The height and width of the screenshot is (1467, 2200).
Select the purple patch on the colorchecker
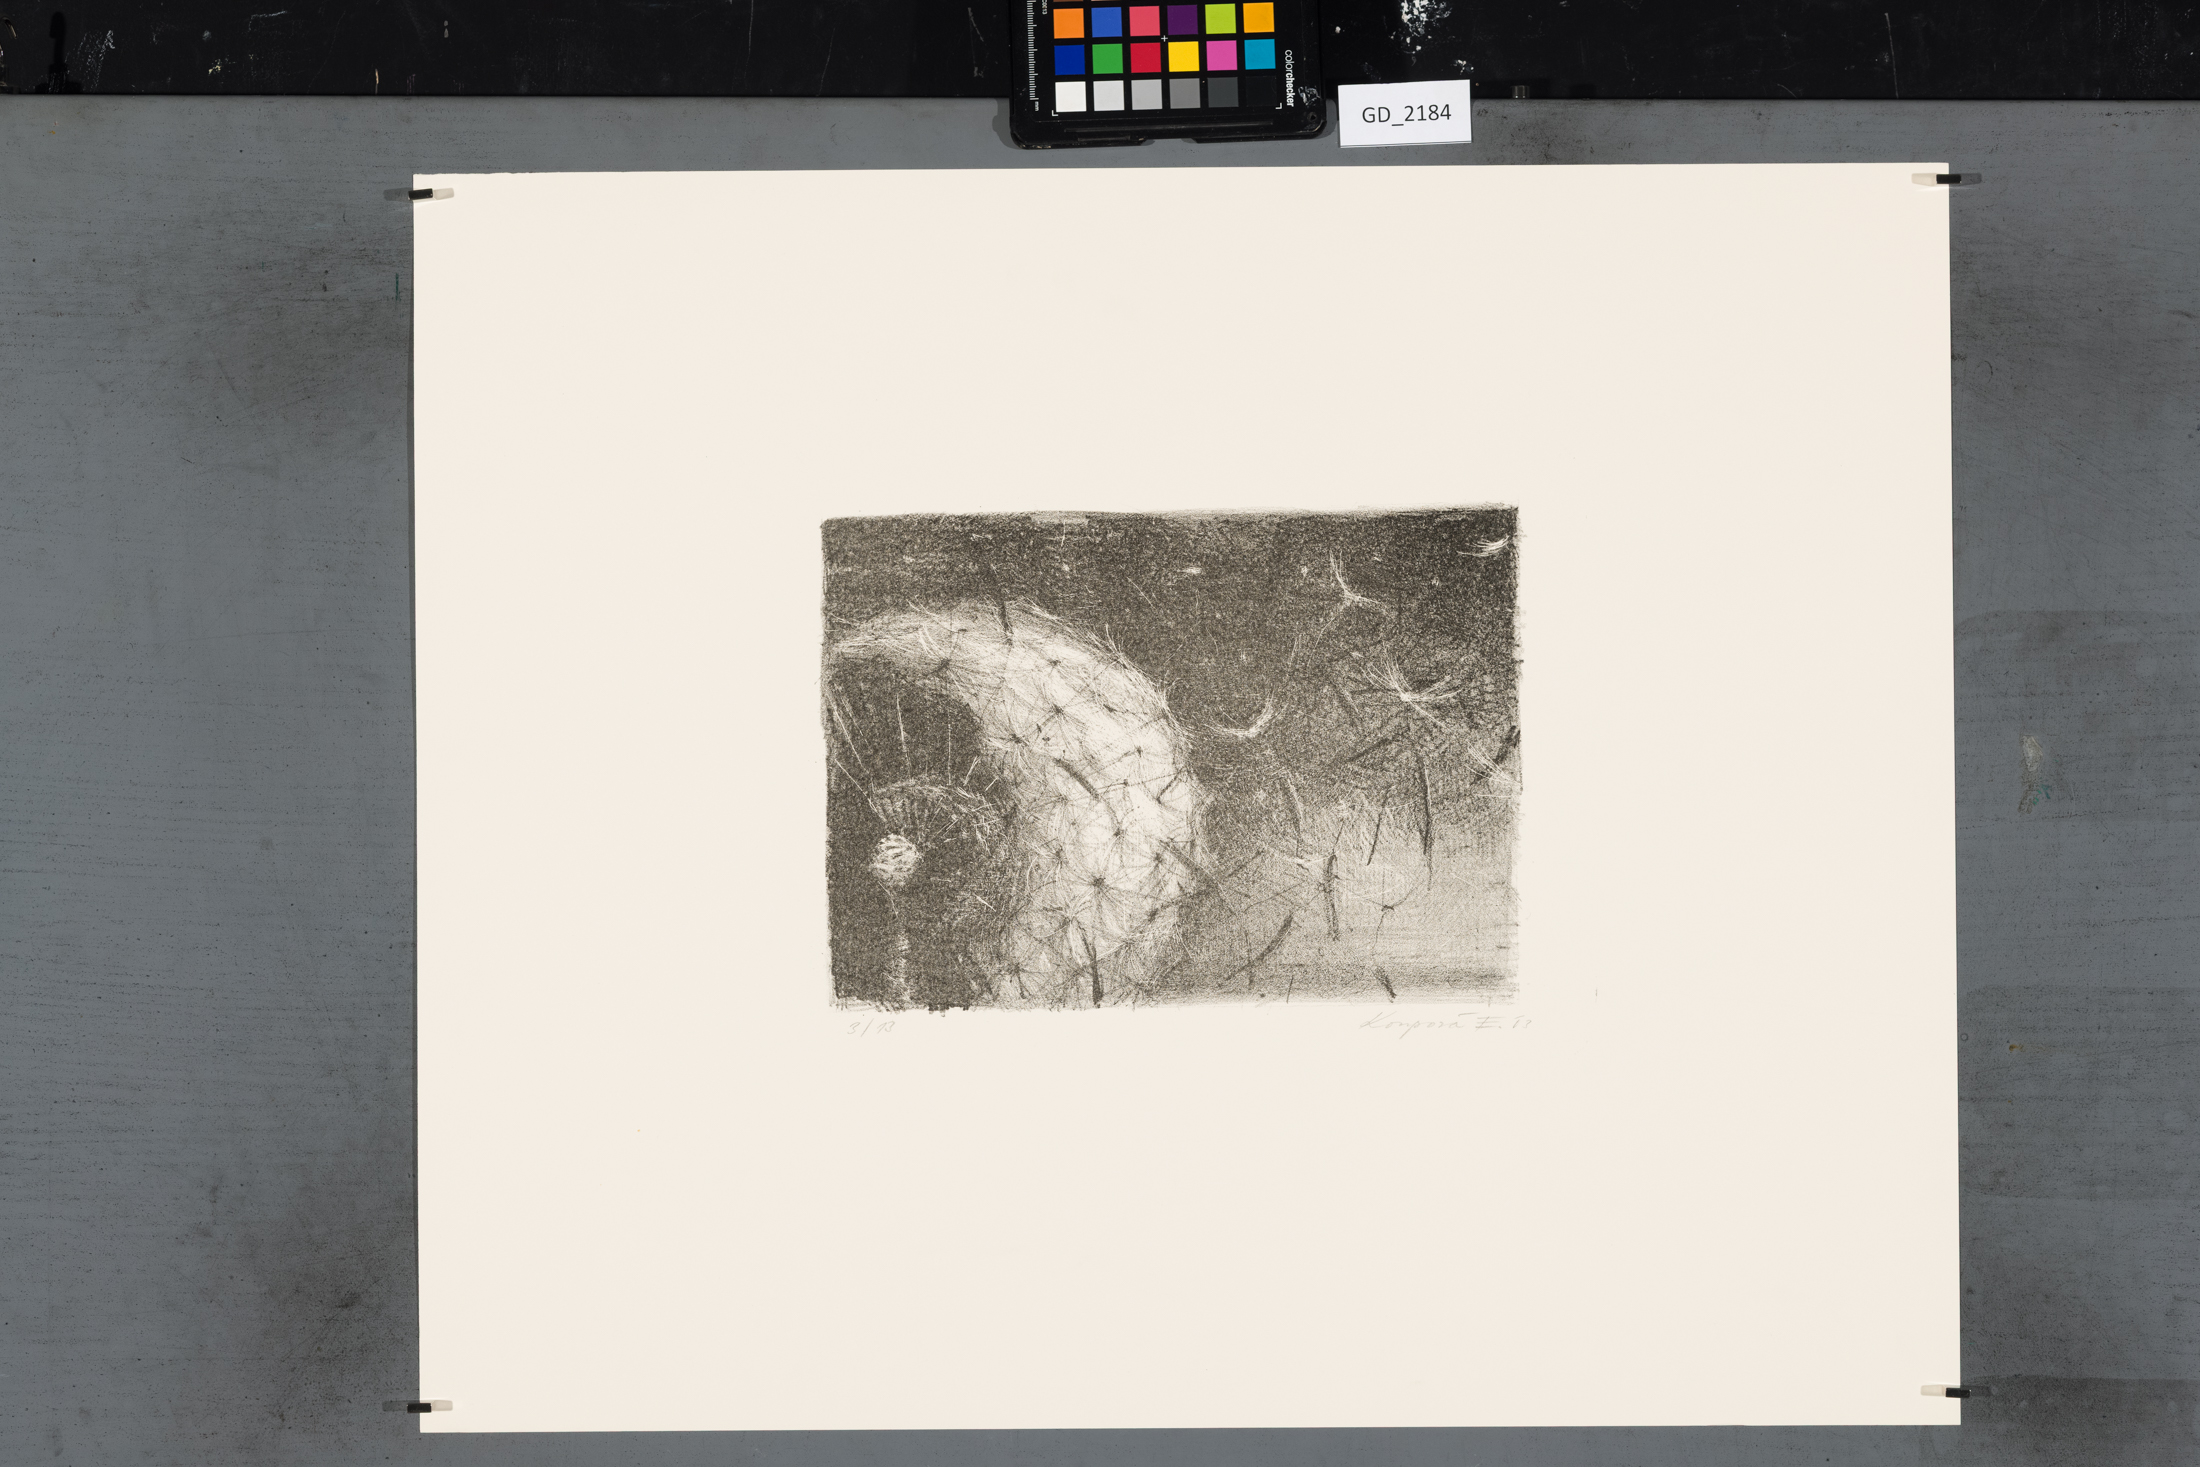[1182, 19]
